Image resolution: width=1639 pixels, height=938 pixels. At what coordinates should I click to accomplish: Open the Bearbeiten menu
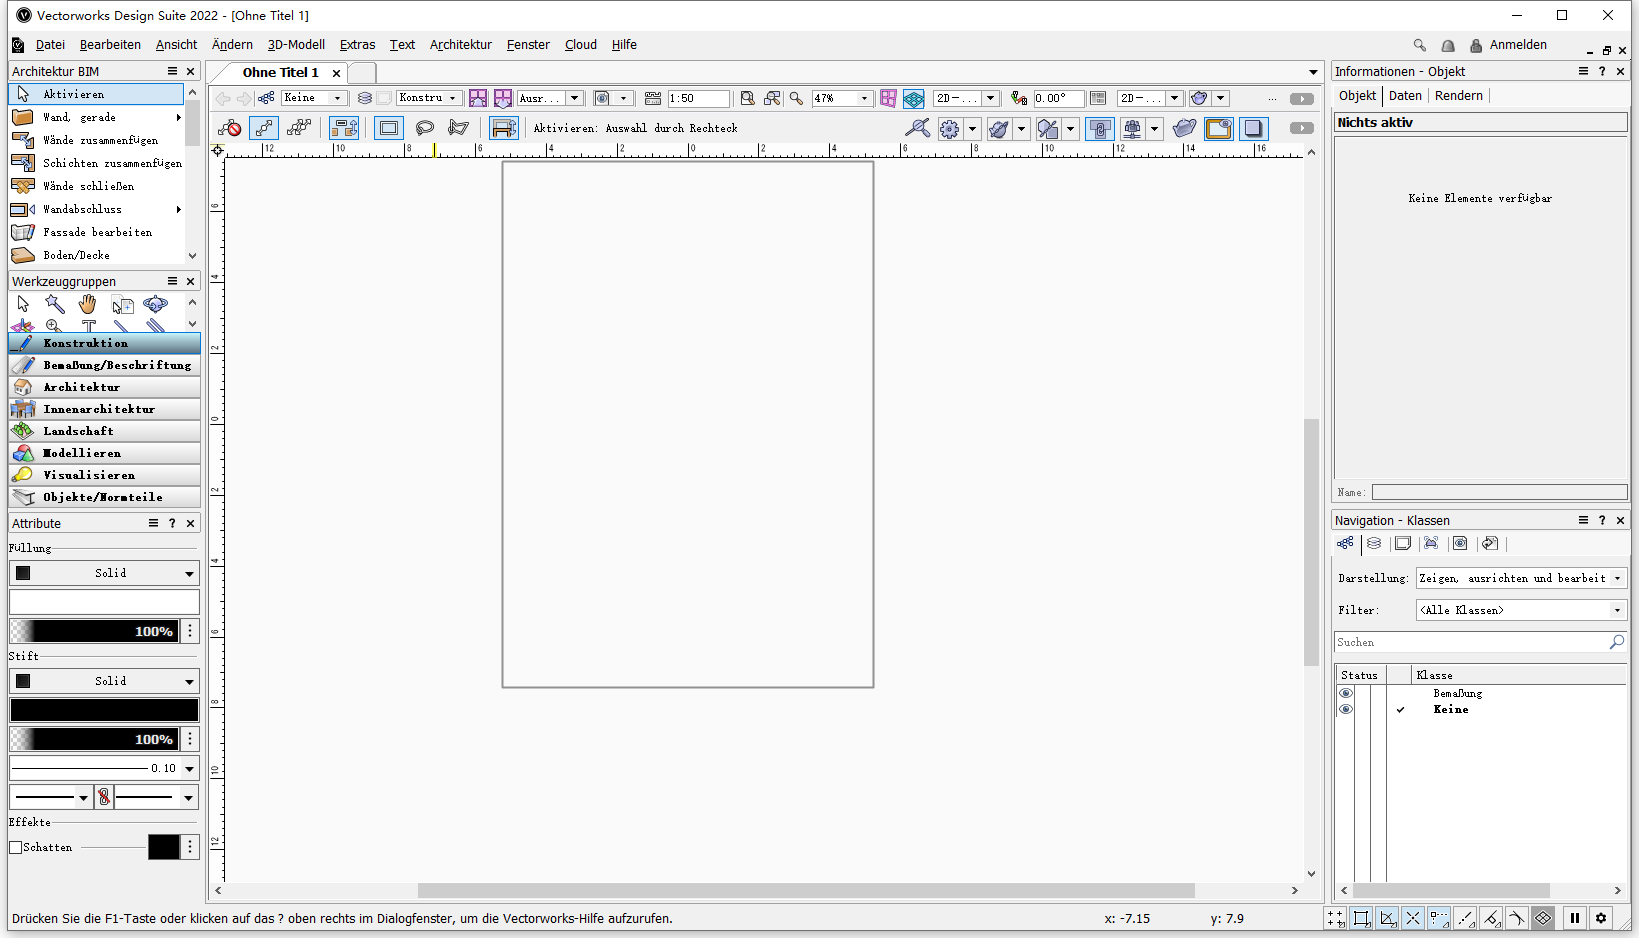(110, 45)
